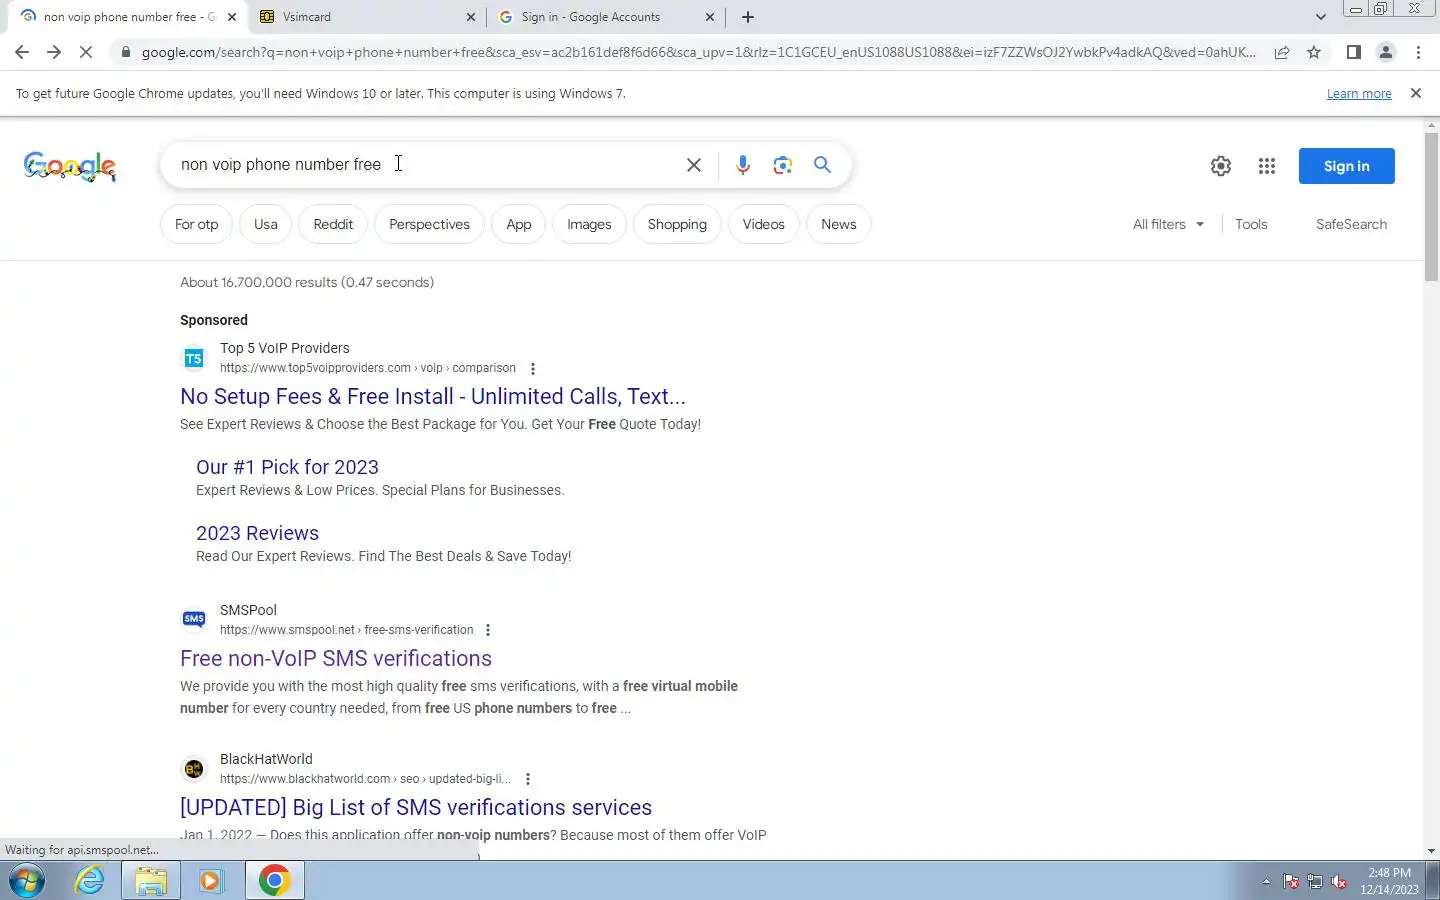This screenshot has height=900, width=1440.
Task: Show hidden system tray icons
Action: point(1266,882)
